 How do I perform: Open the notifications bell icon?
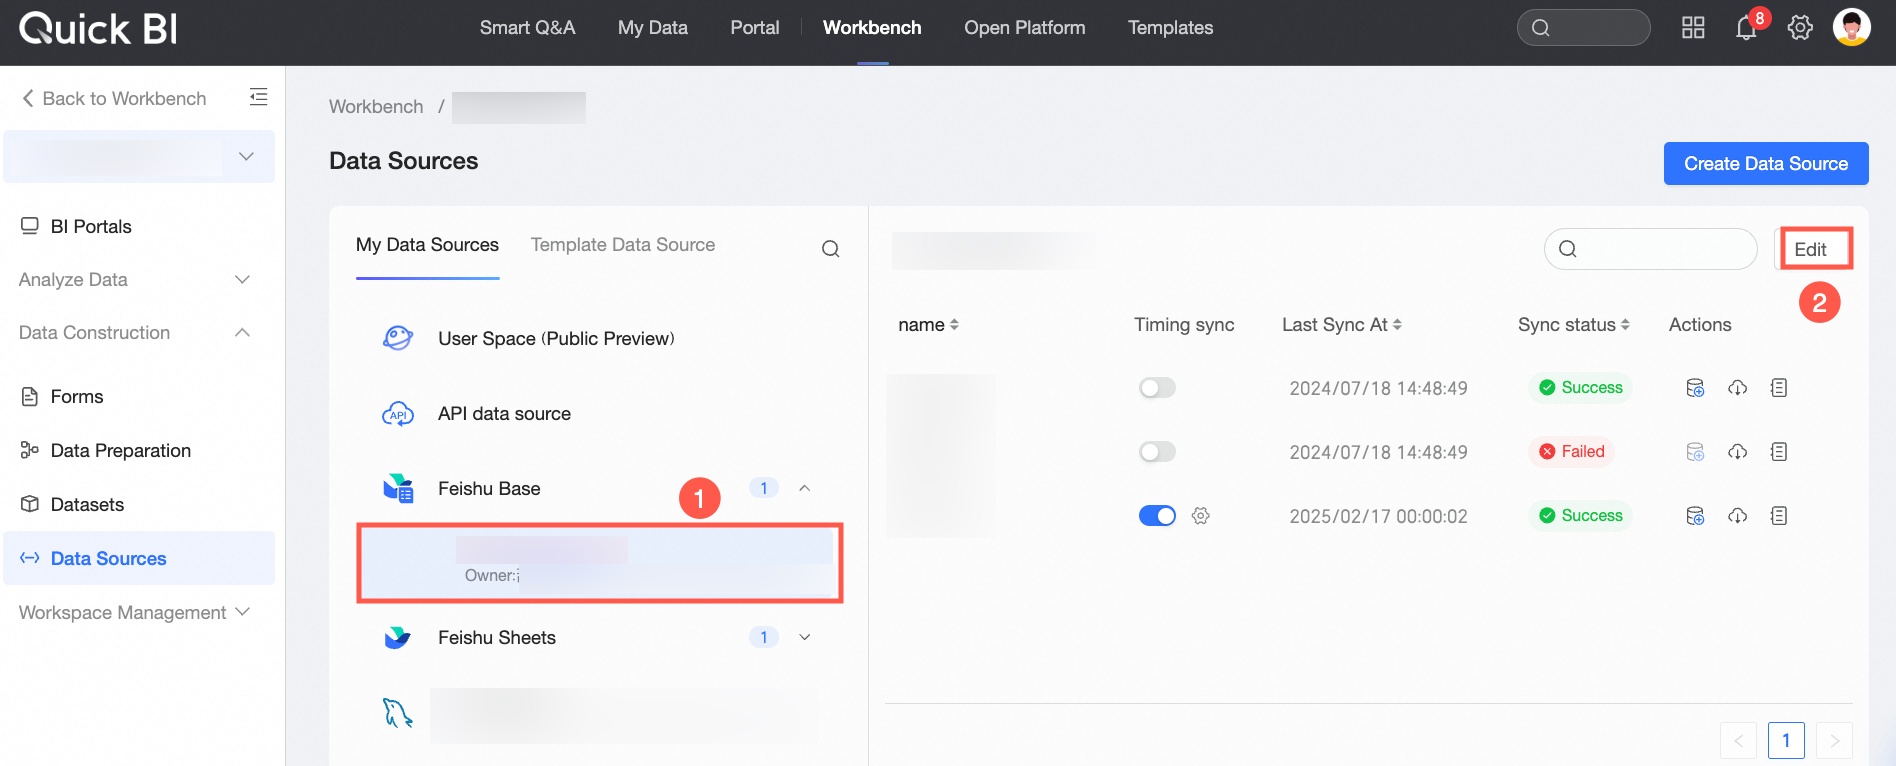[1746, 28]
